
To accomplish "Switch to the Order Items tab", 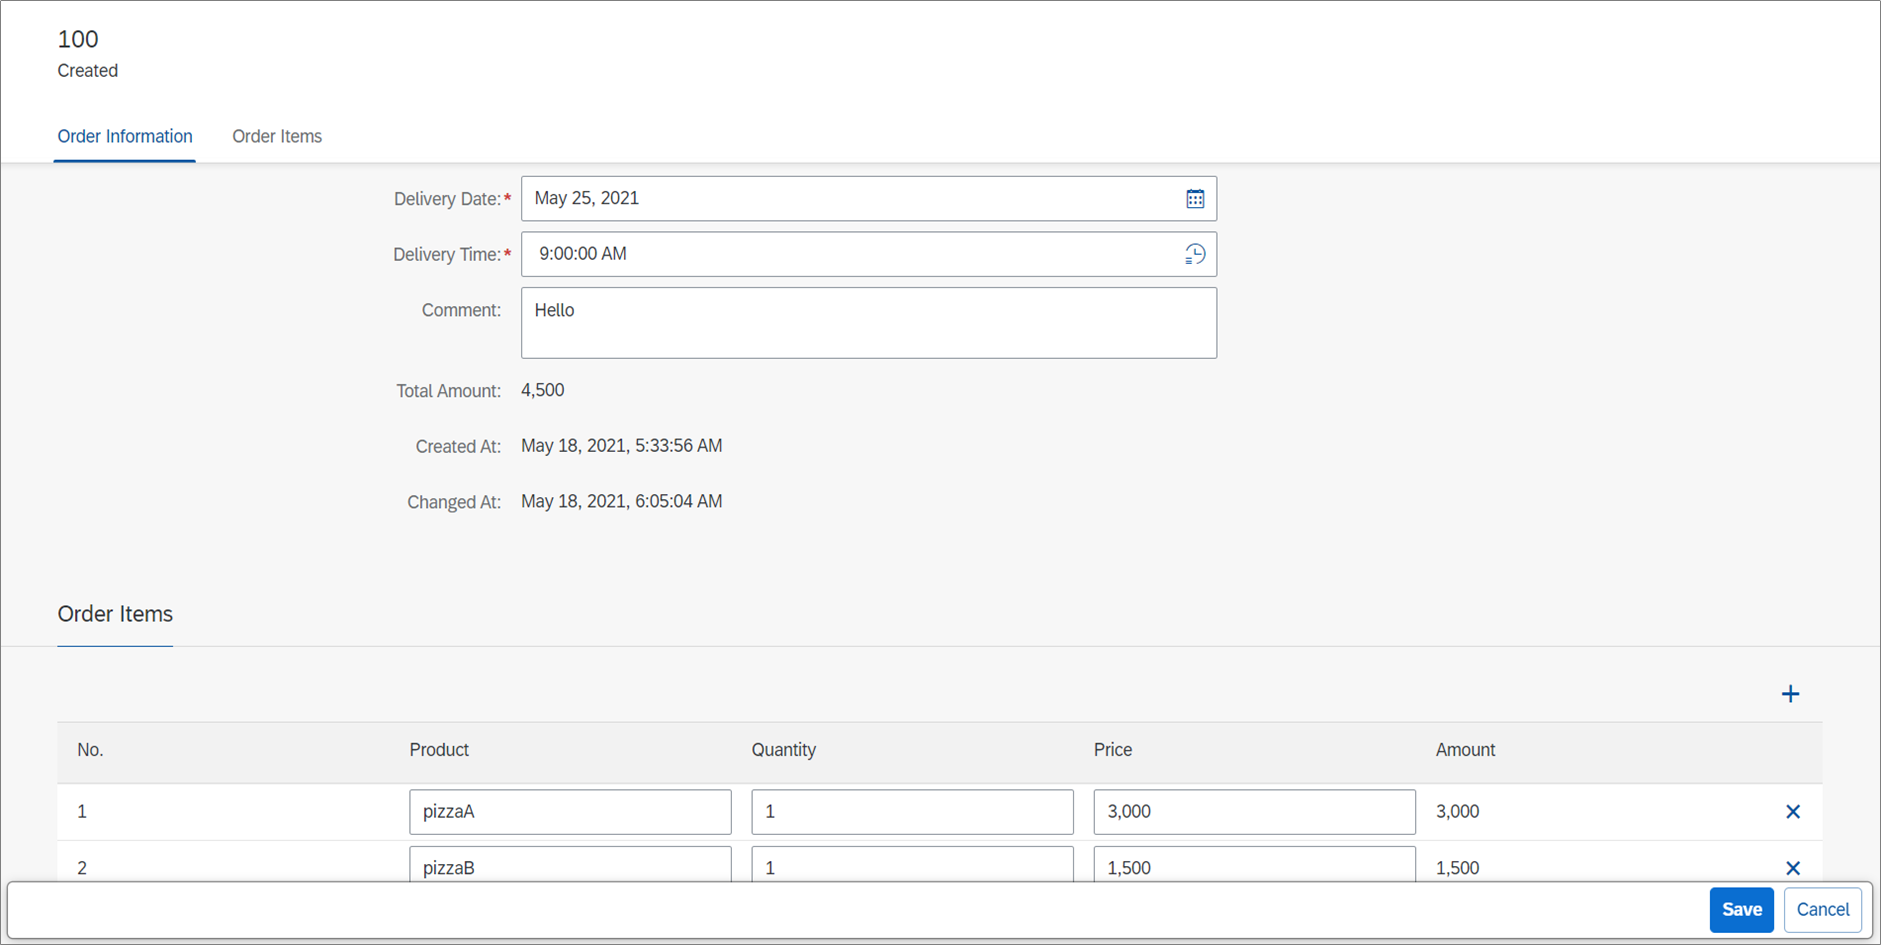I will 277,136.
